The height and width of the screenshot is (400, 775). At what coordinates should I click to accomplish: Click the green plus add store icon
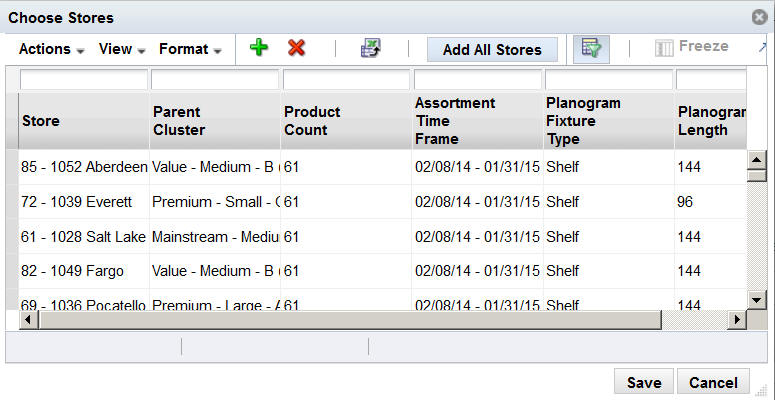pyautogui.click(x=259, y=48)
